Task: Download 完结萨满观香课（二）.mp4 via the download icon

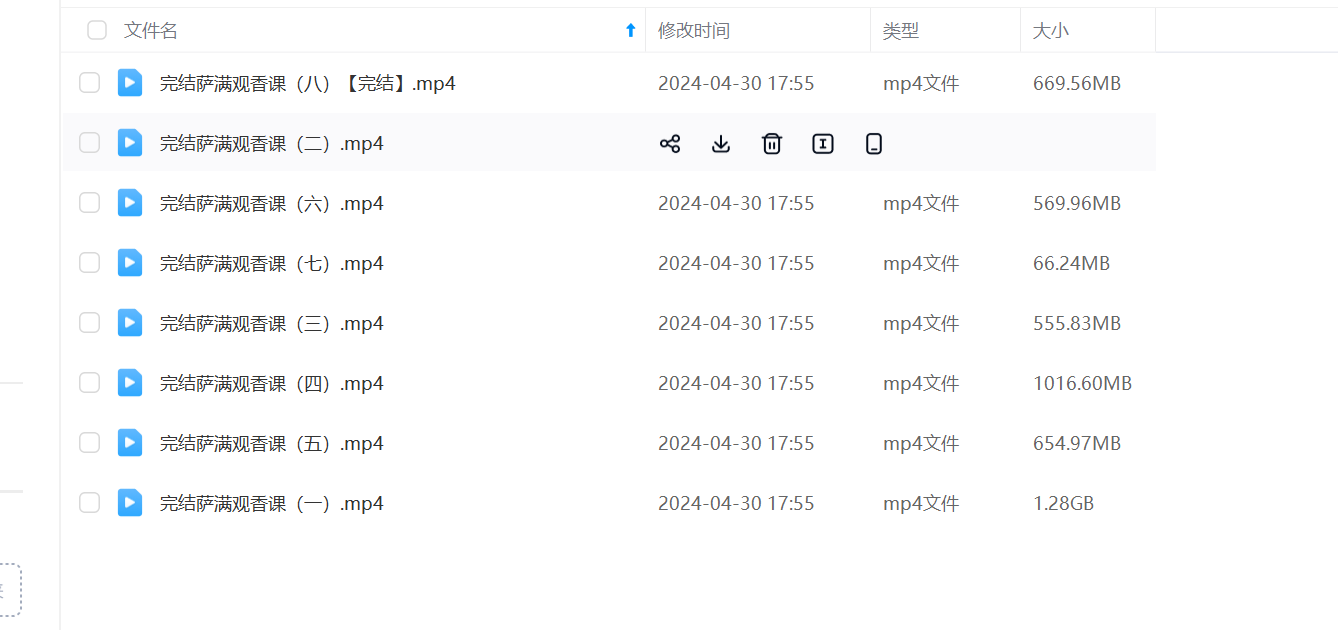Action: [x=721, y=144]
